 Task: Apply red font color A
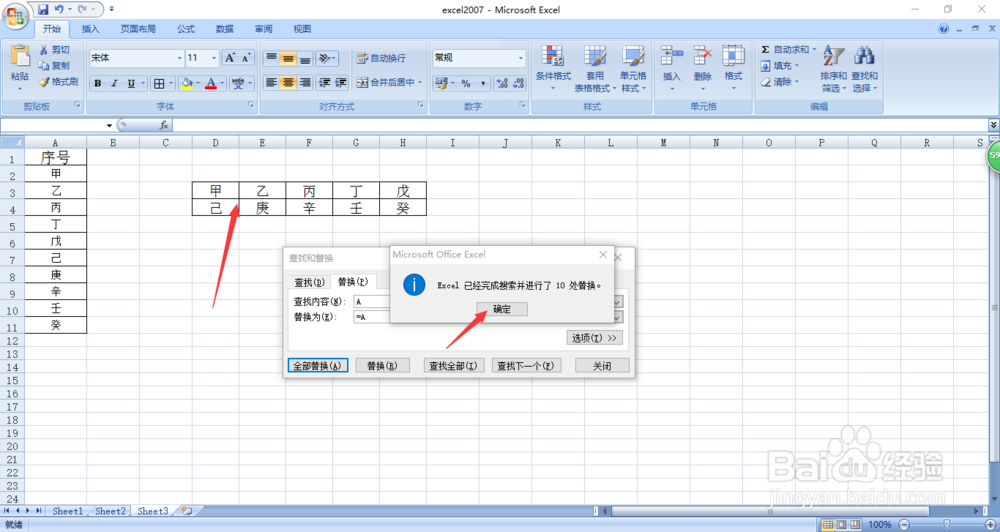coord(211,83)
